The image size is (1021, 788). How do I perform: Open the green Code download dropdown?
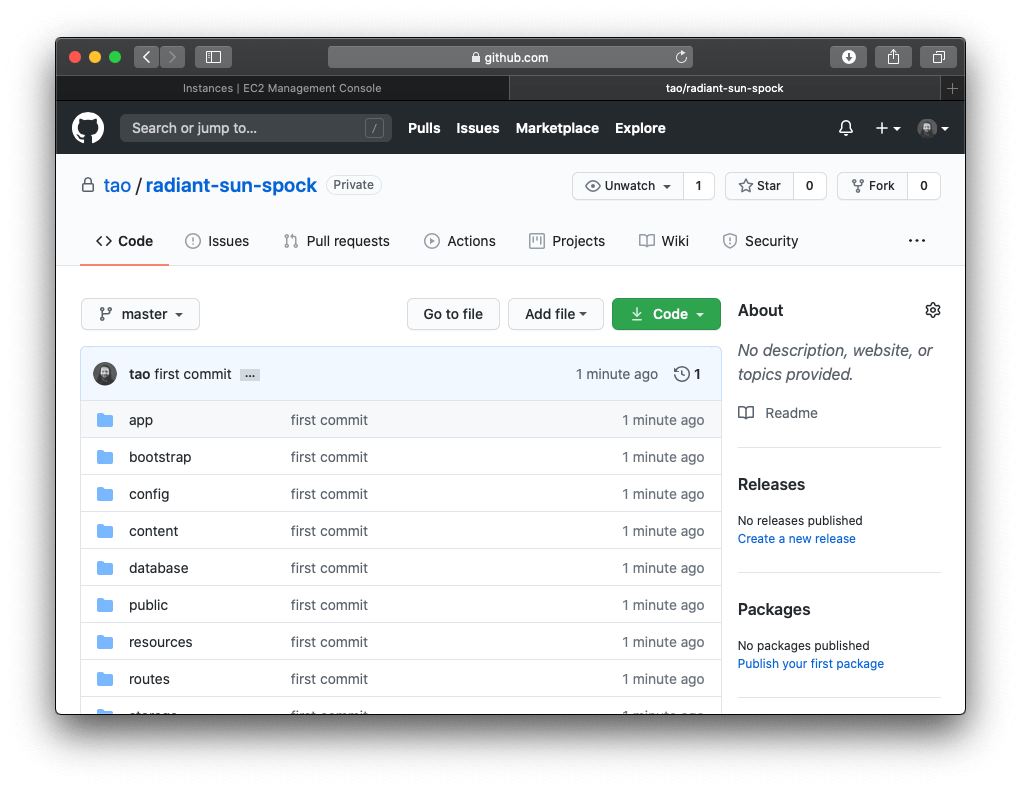click(666, 313)
